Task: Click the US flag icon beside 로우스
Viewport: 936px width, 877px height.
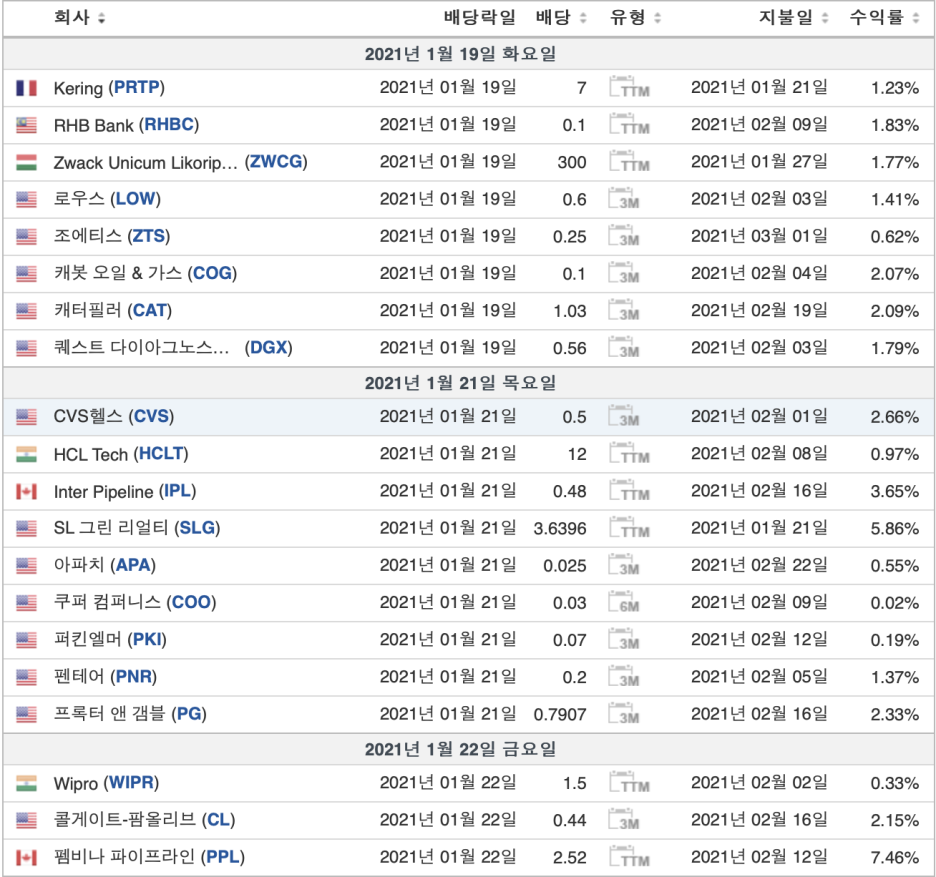Action: [x=26, y=199]
